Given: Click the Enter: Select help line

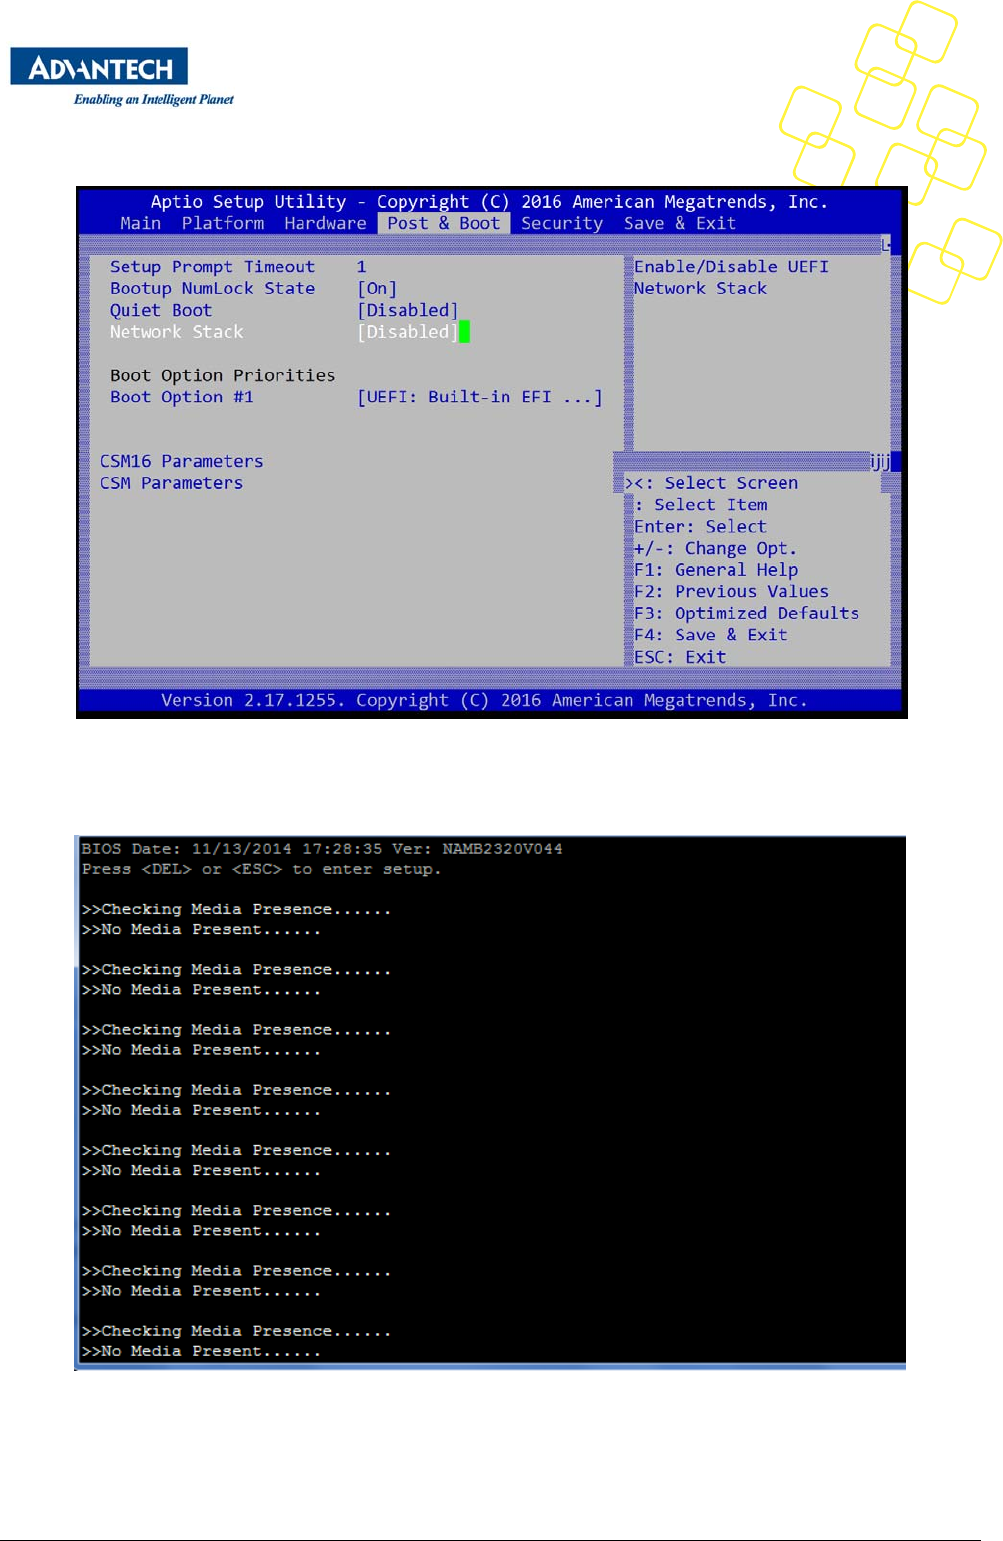Looking at the screenshot, I should tap(700, 527).
